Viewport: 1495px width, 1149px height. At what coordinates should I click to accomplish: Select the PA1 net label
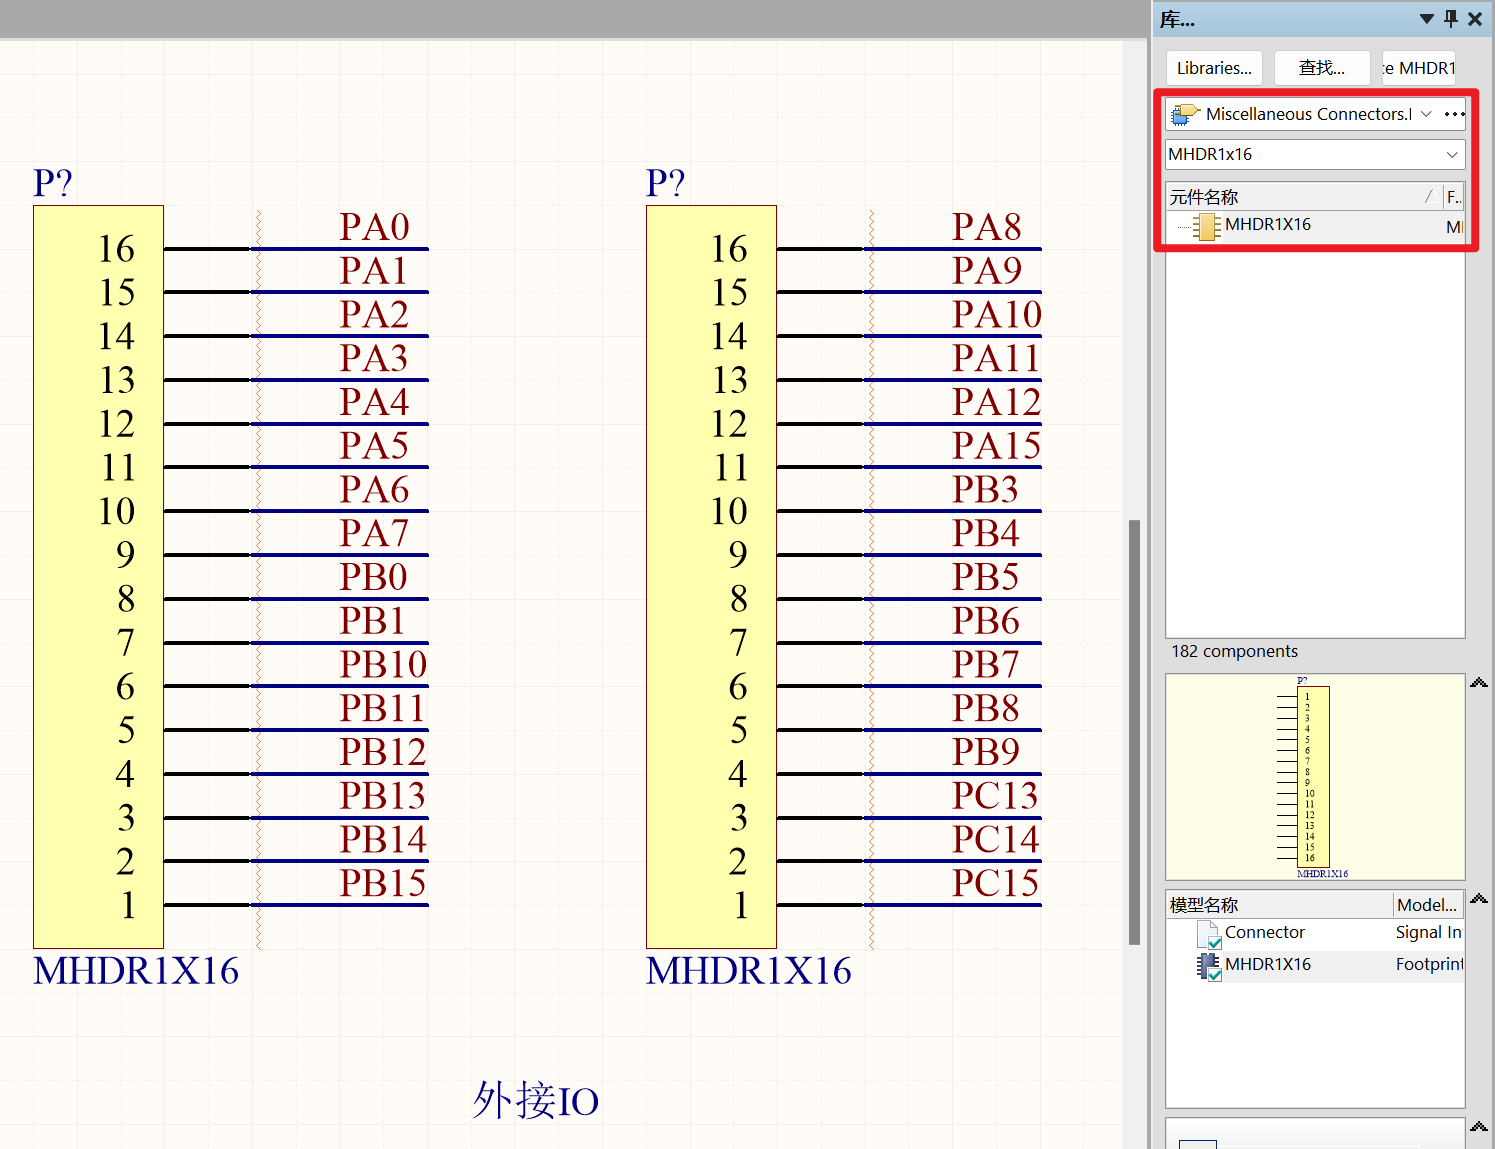[x=373, y=271]
